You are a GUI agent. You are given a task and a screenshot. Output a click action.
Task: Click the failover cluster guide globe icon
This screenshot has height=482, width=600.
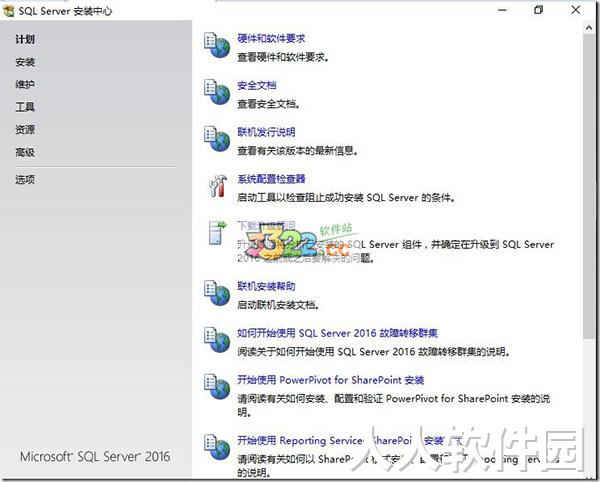point(217,340)
